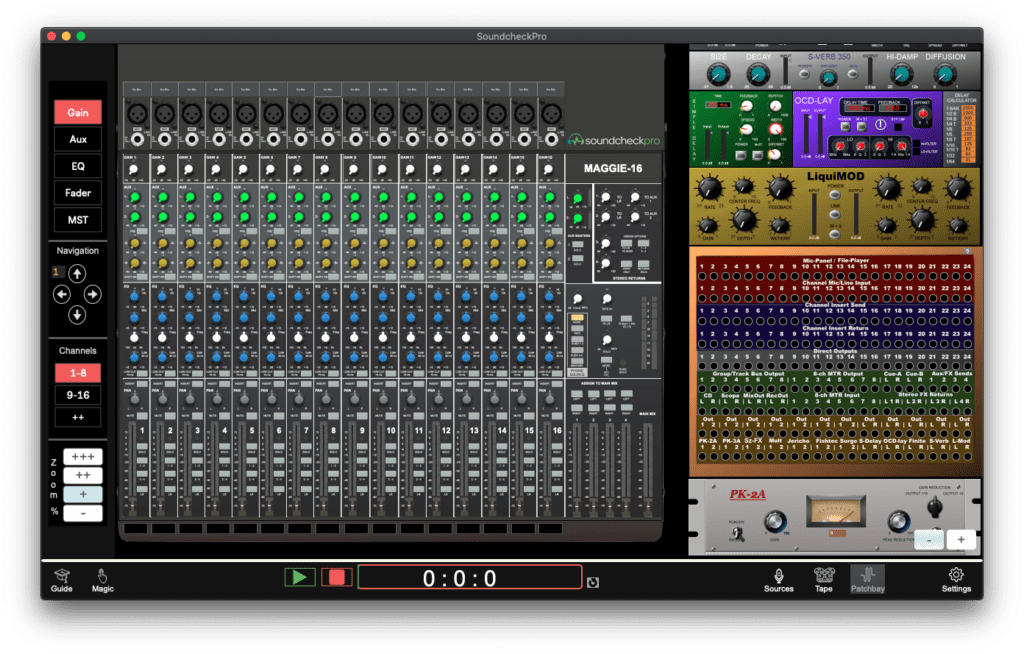
Task: Click the Simple Delay Feedback knob
Action: (747, 106)
